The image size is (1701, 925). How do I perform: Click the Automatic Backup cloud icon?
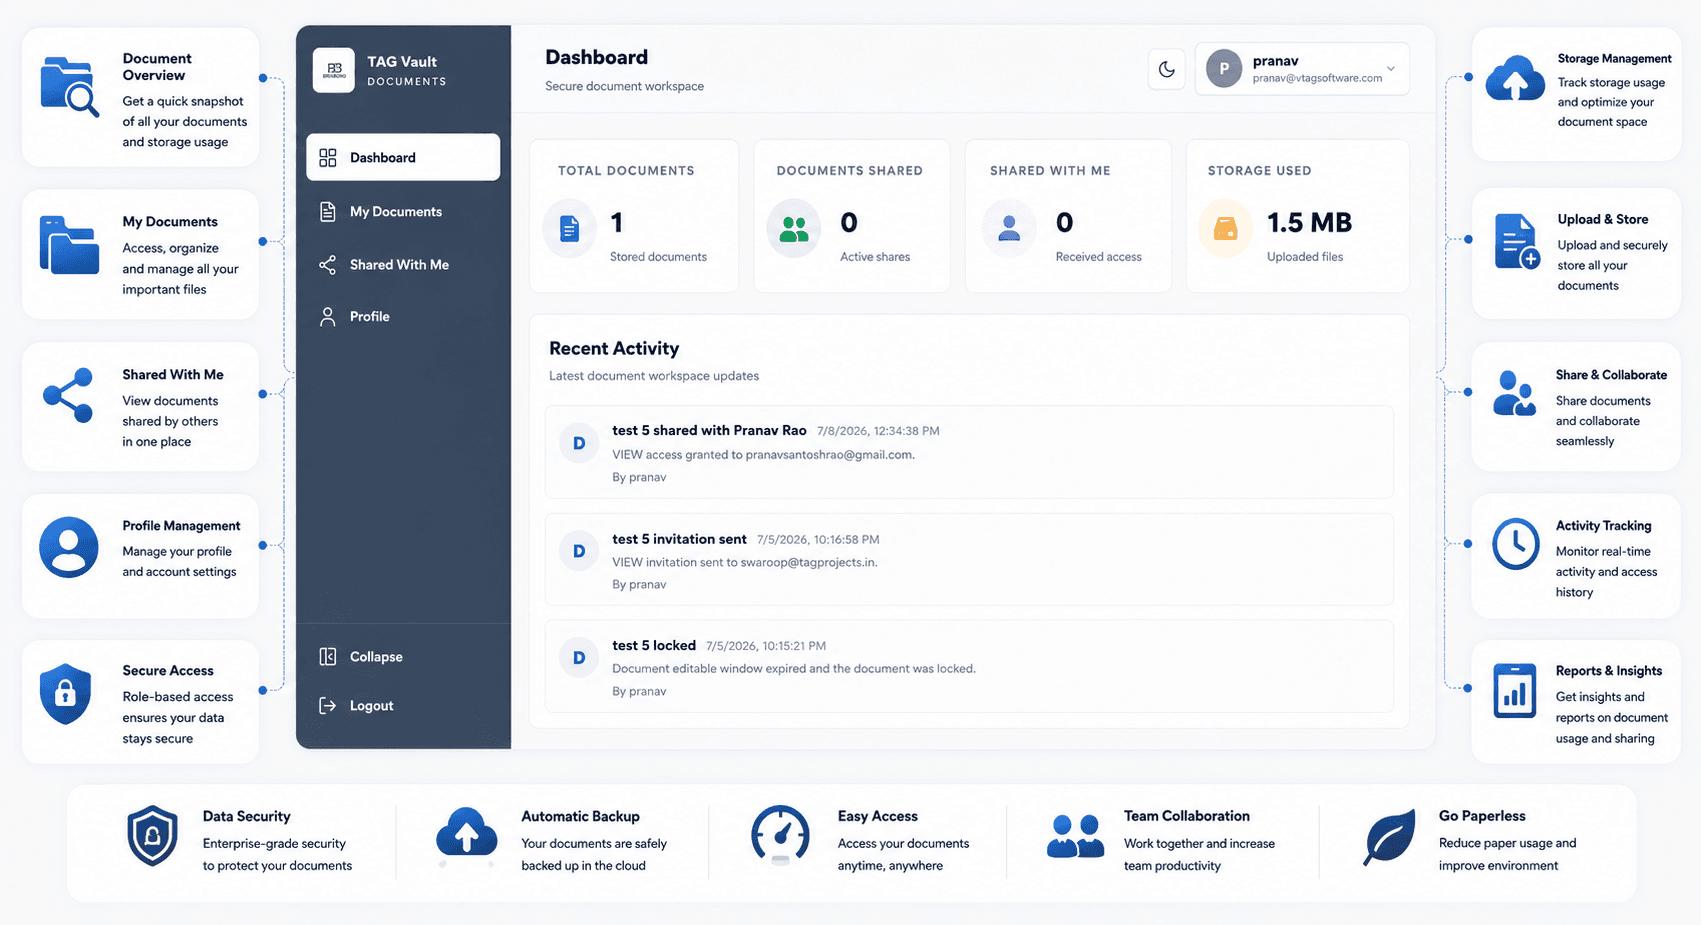click(x=467, y=832)
